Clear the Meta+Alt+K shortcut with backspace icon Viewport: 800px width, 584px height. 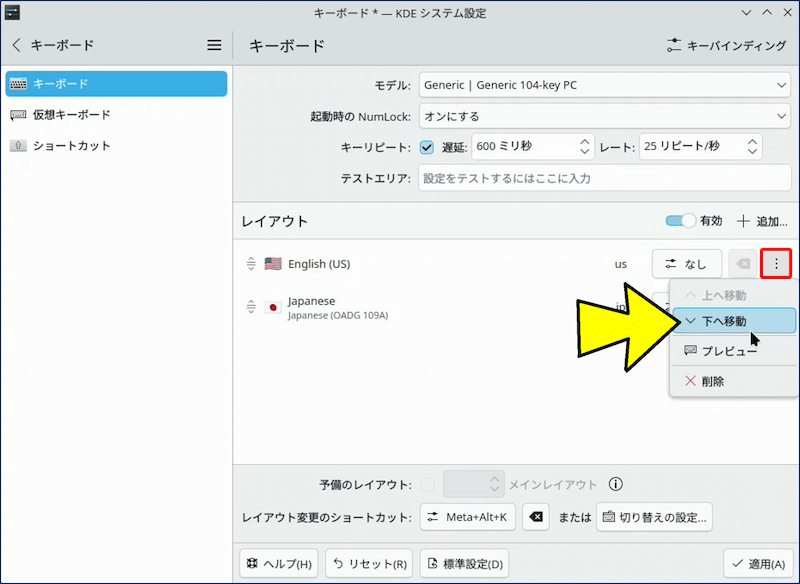pyautogui.click(x=536, y=517)
